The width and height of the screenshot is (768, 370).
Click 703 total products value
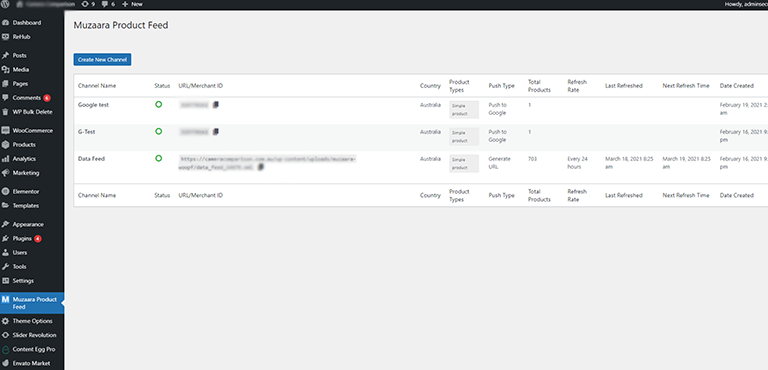click(532, 159)
